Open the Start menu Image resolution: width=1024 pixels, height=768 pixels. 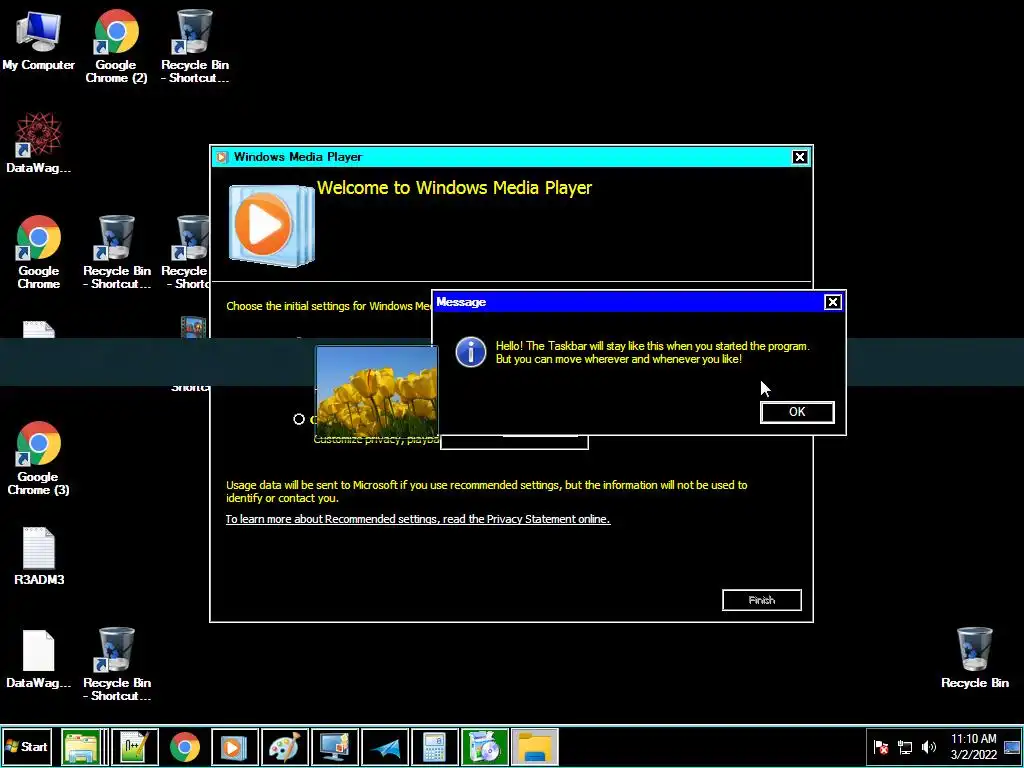coord(27,746)
